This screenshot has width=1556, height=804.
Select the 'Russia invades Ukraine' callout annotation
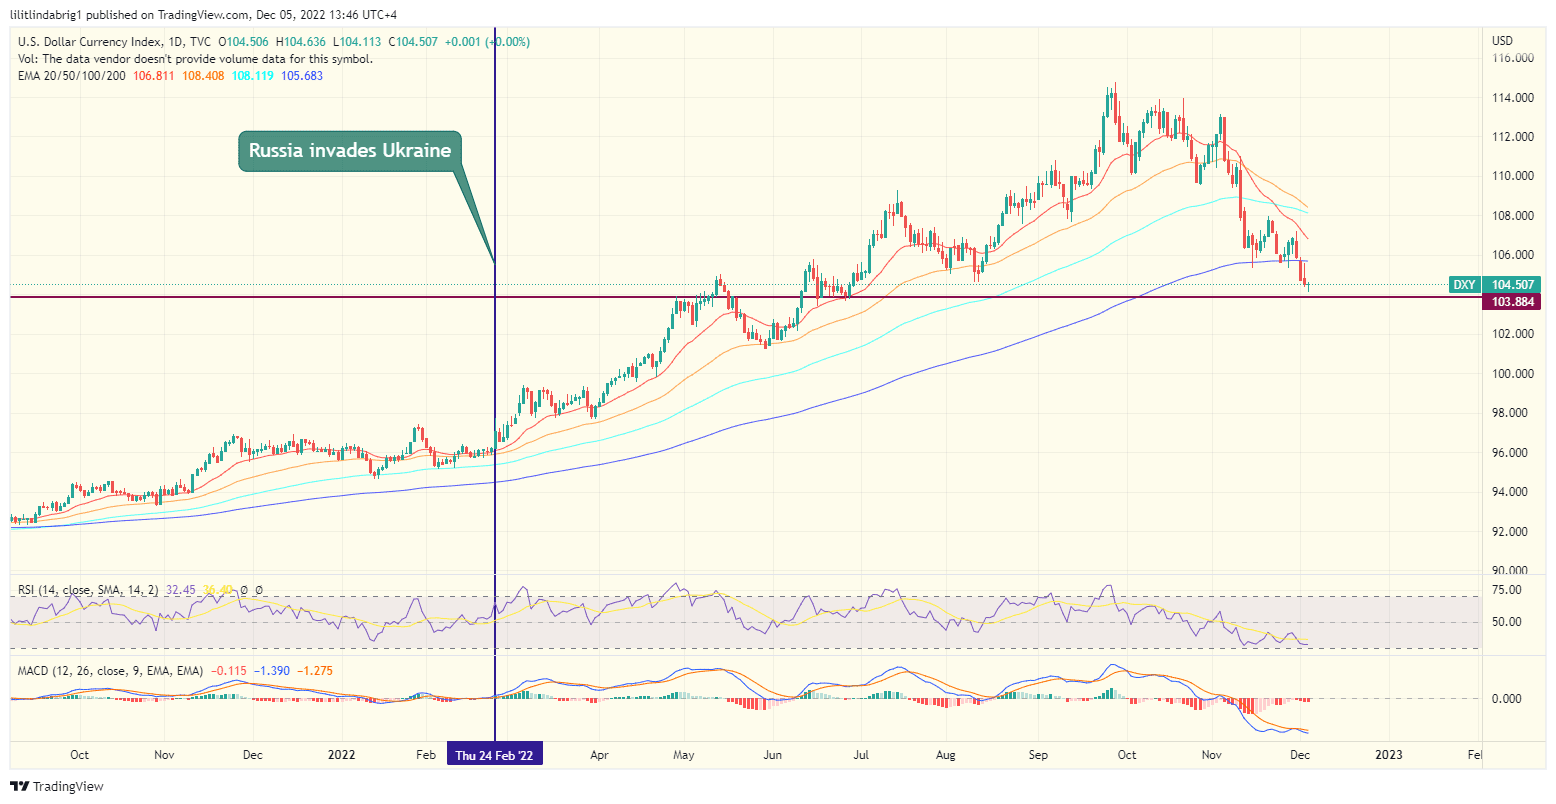click(351, 151)
